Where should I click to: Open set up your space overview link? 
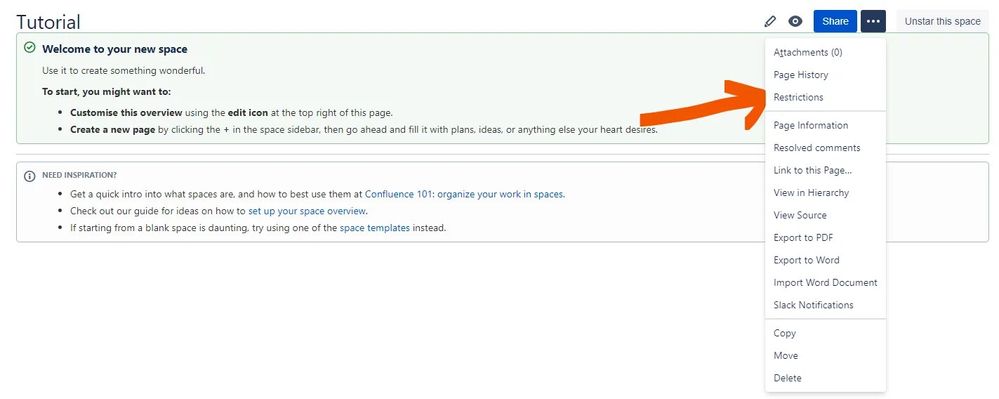pos(308,211)
